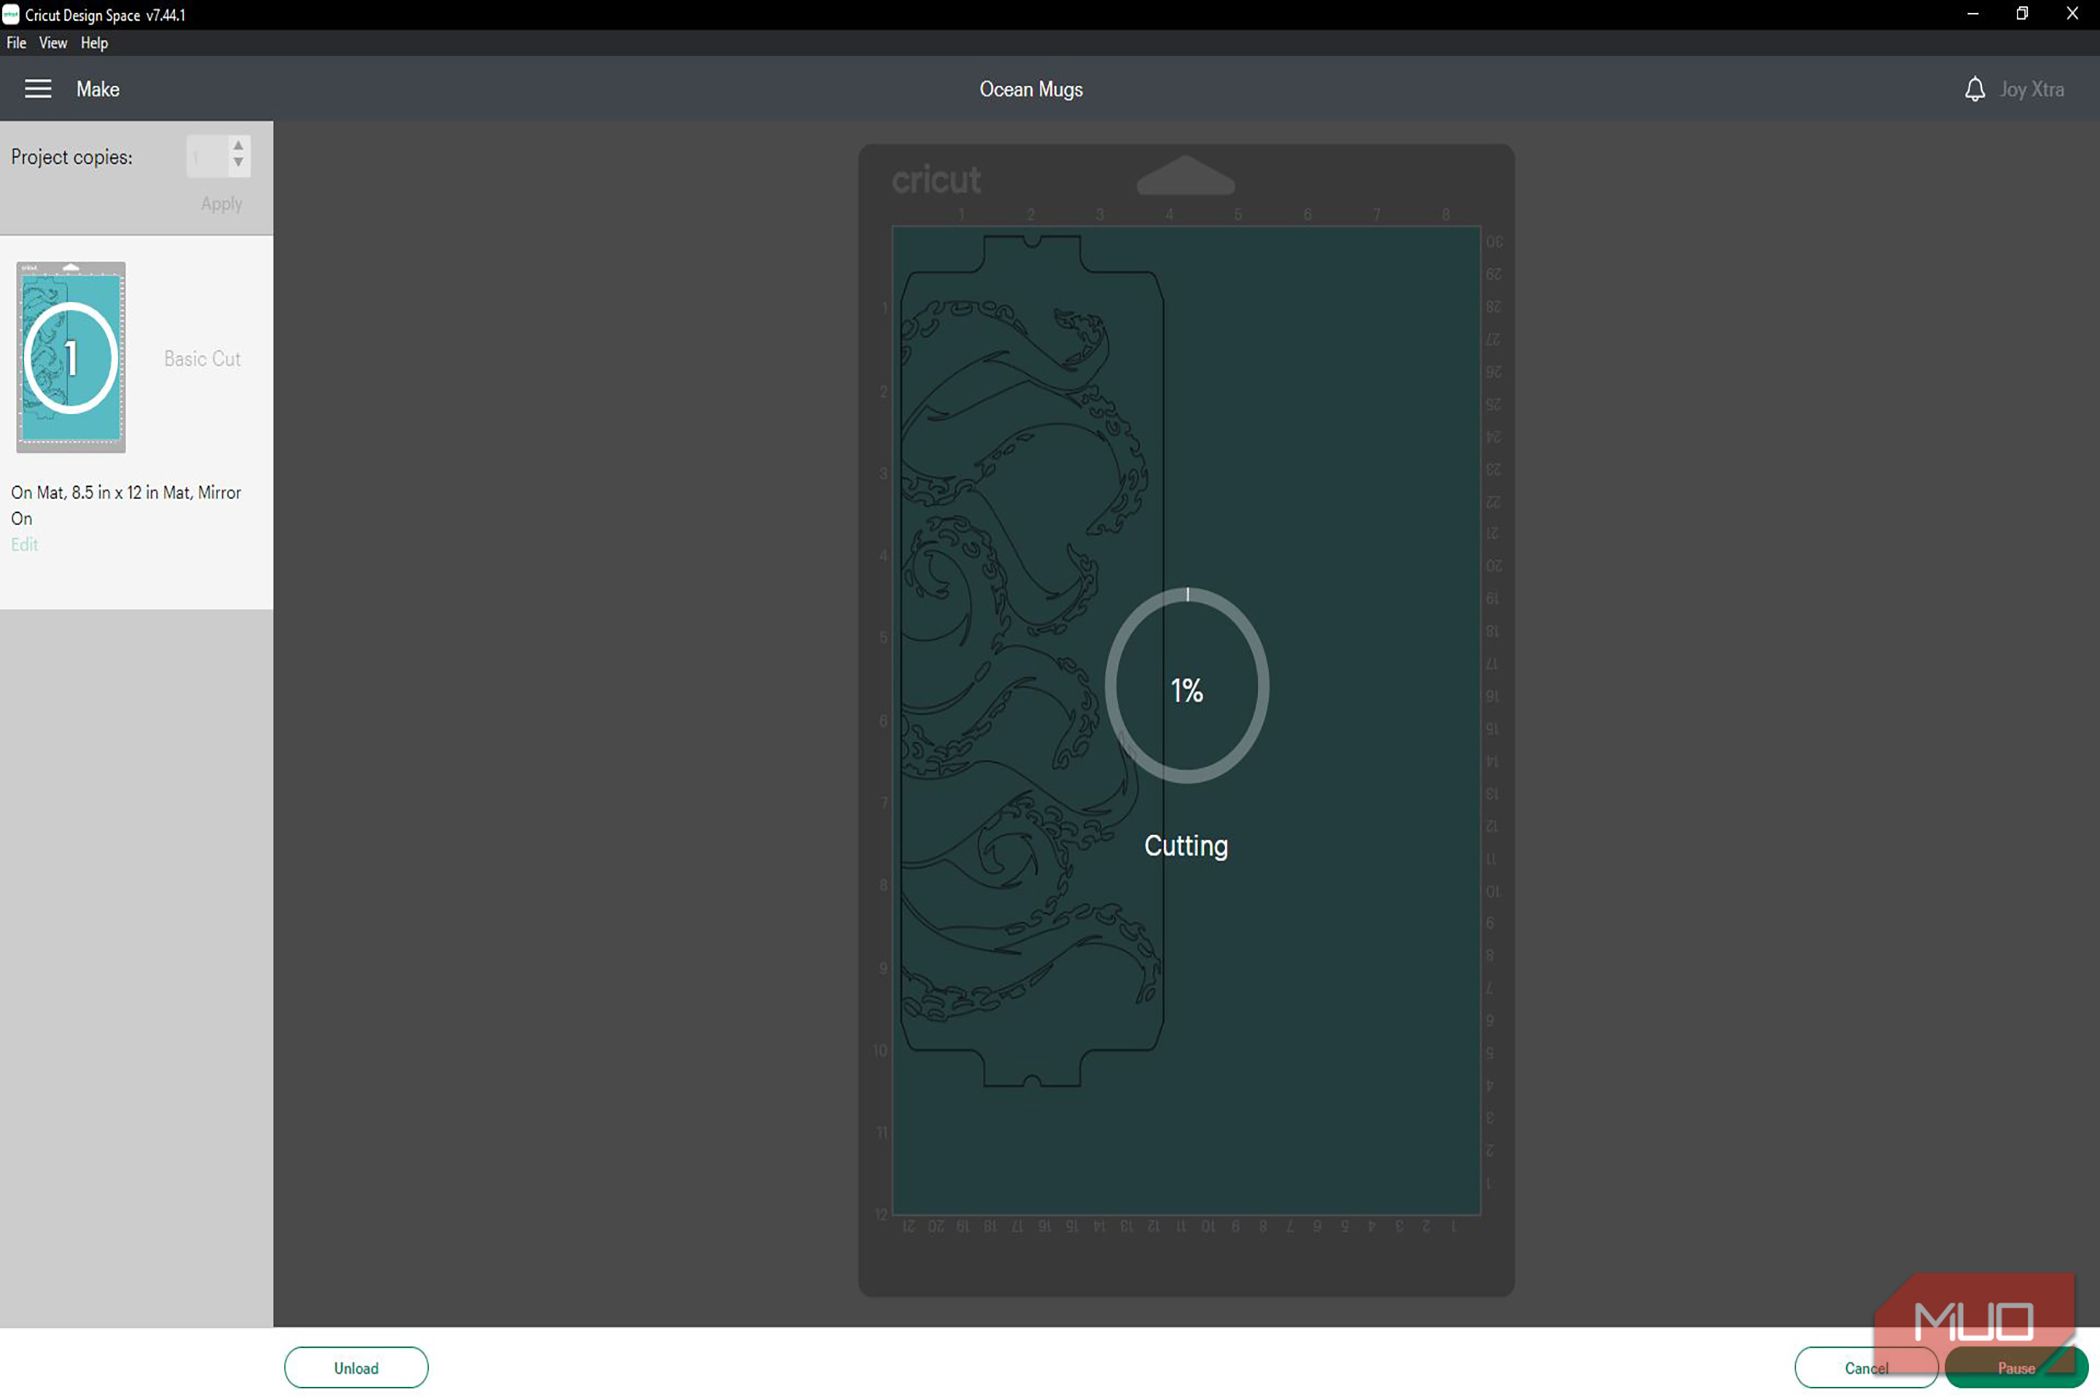Pause the cutting process

point(2015,1368)
